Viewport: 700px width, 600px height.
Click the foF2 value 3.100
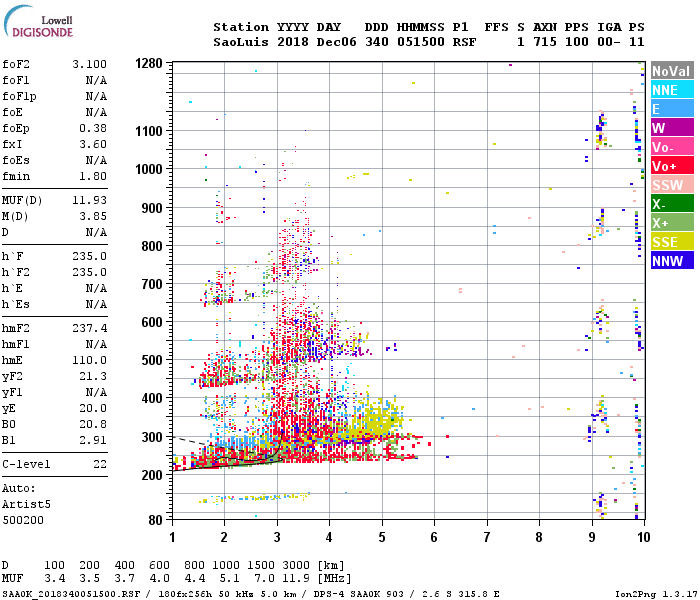(90, 64)
